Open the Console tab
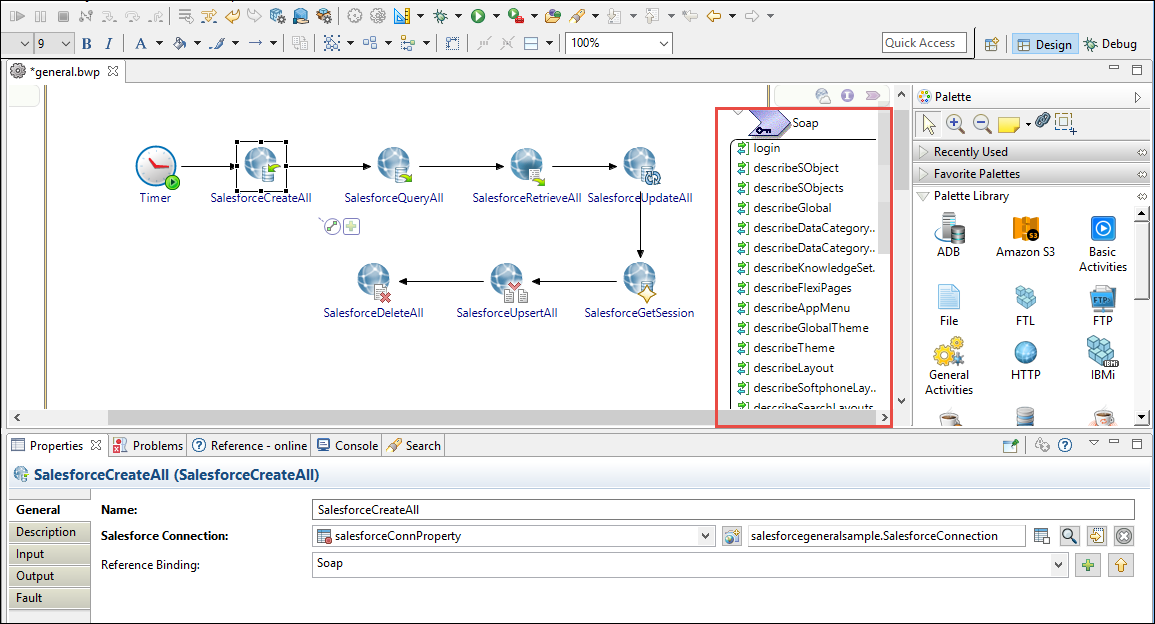This screenshot has height=624, width=1155. point(348,446)
